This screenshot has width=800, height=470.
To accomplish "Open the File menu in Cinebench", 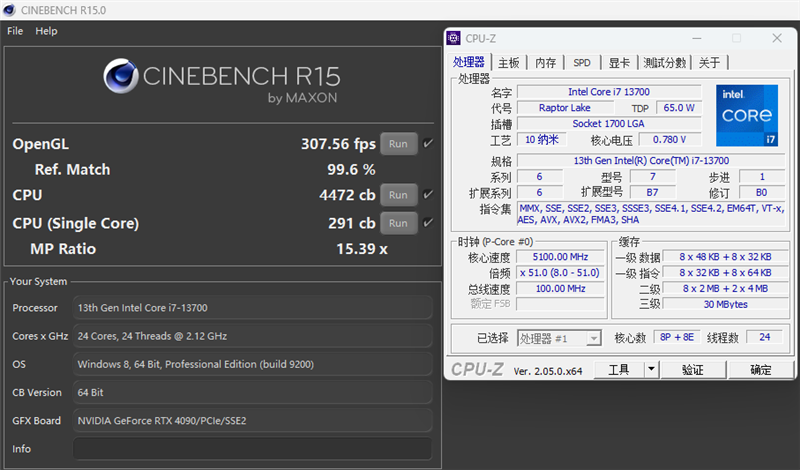I will [x=15, y=31].
